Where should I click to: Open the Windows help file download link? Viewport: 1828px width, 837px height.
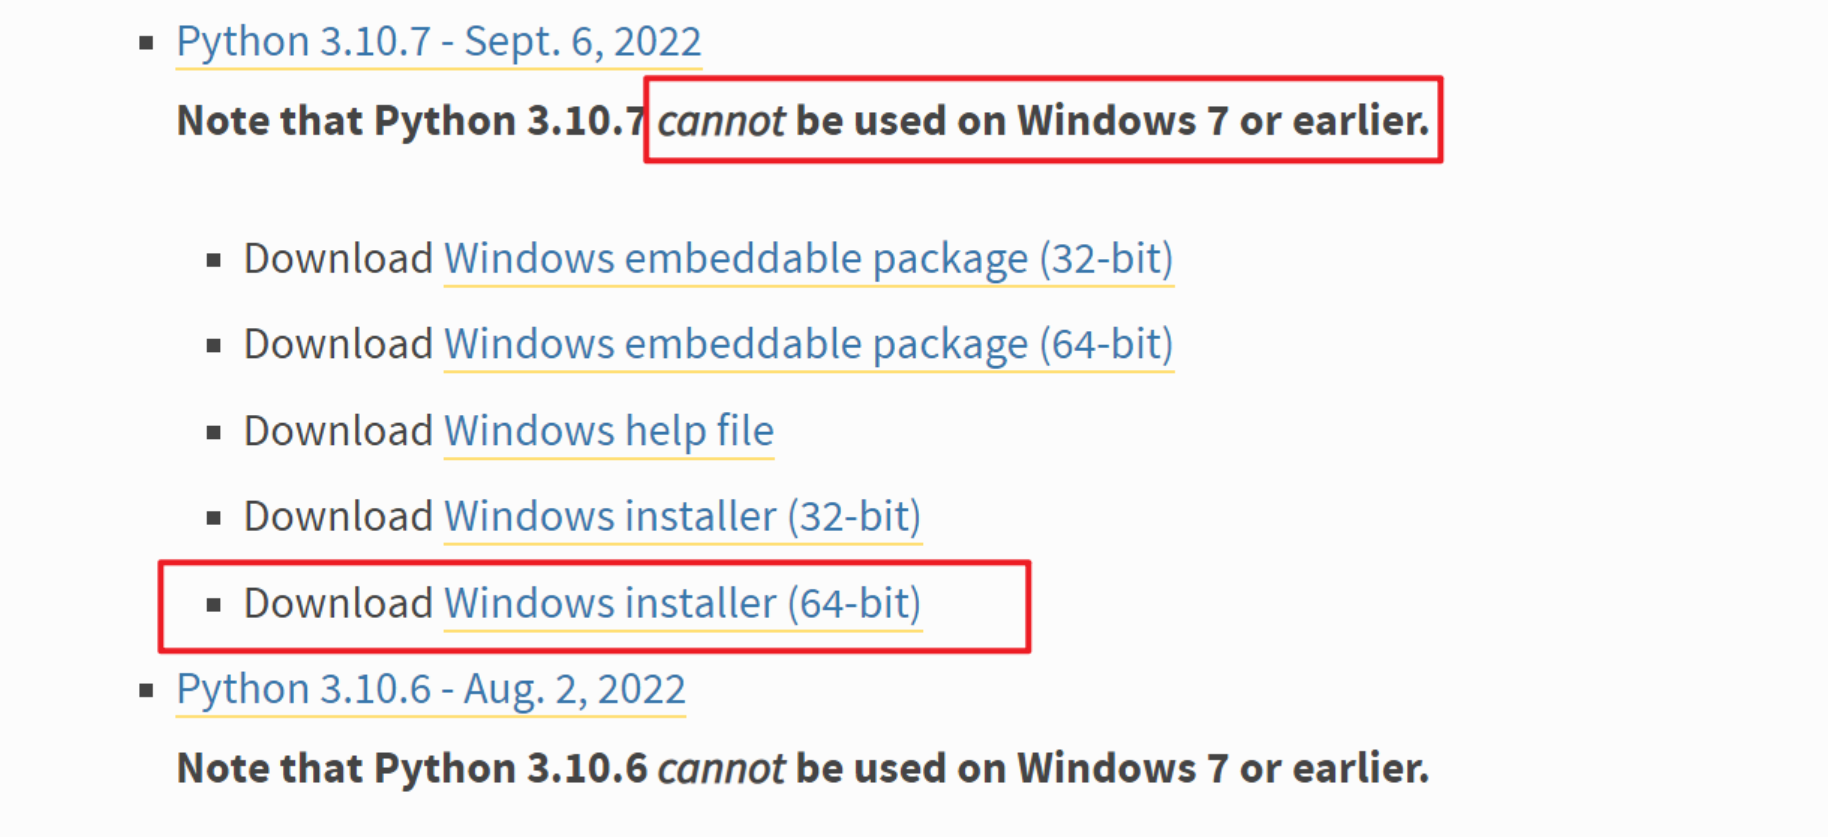point(608,432)
